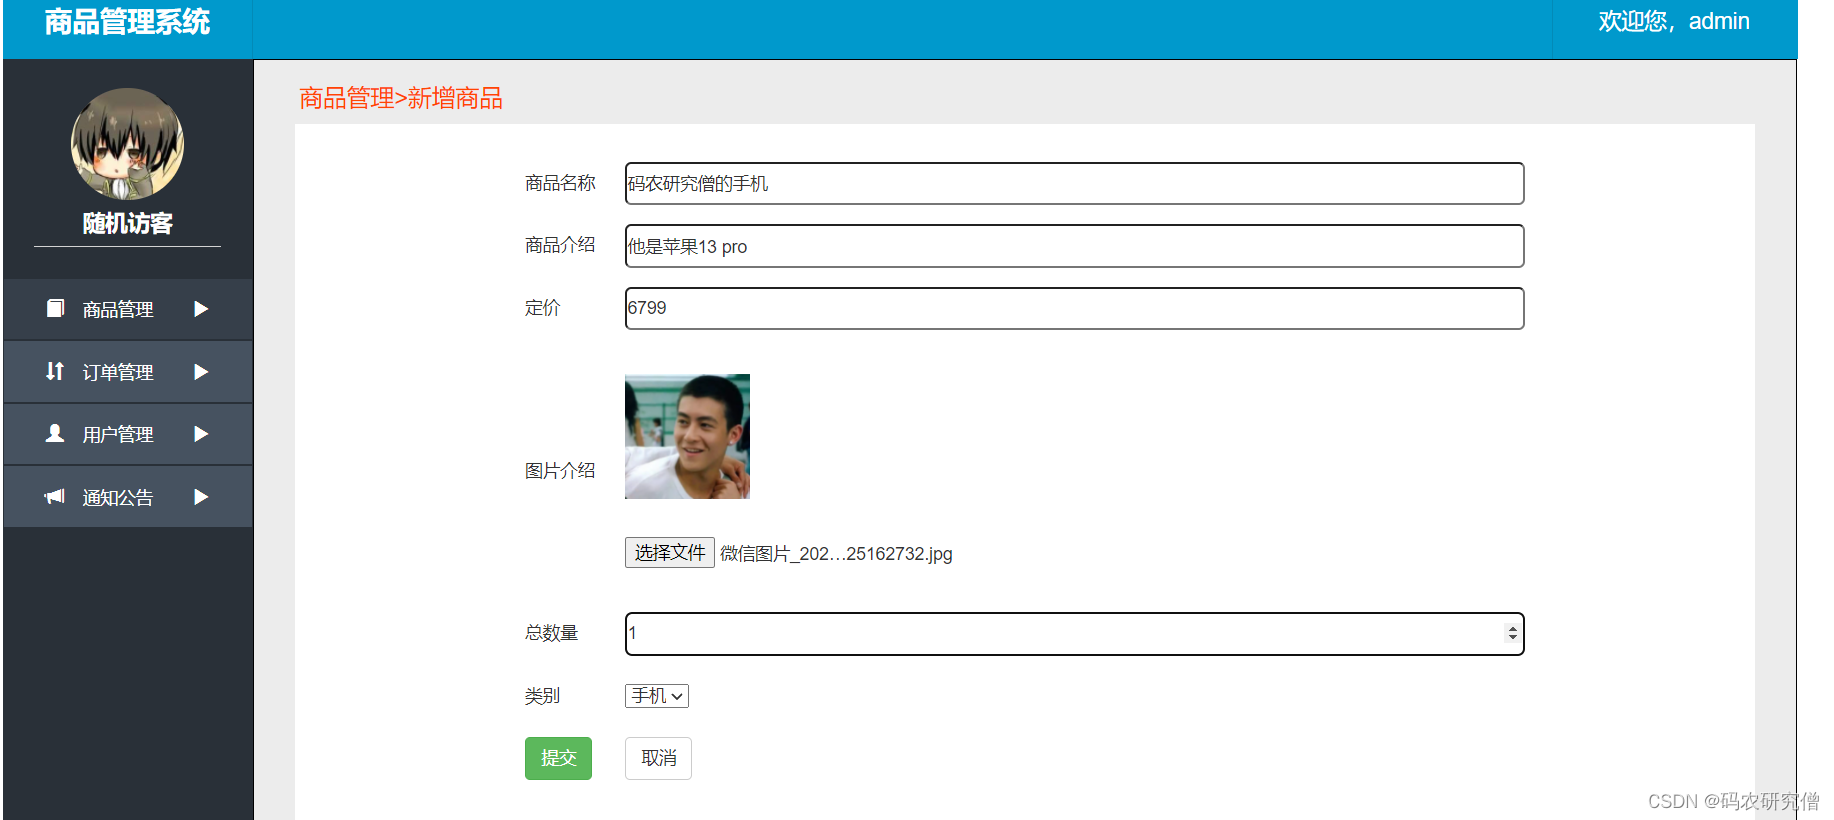
Task: Click the selected file name 微信图片_202…25162732.jpg
Action: (836, 554)
